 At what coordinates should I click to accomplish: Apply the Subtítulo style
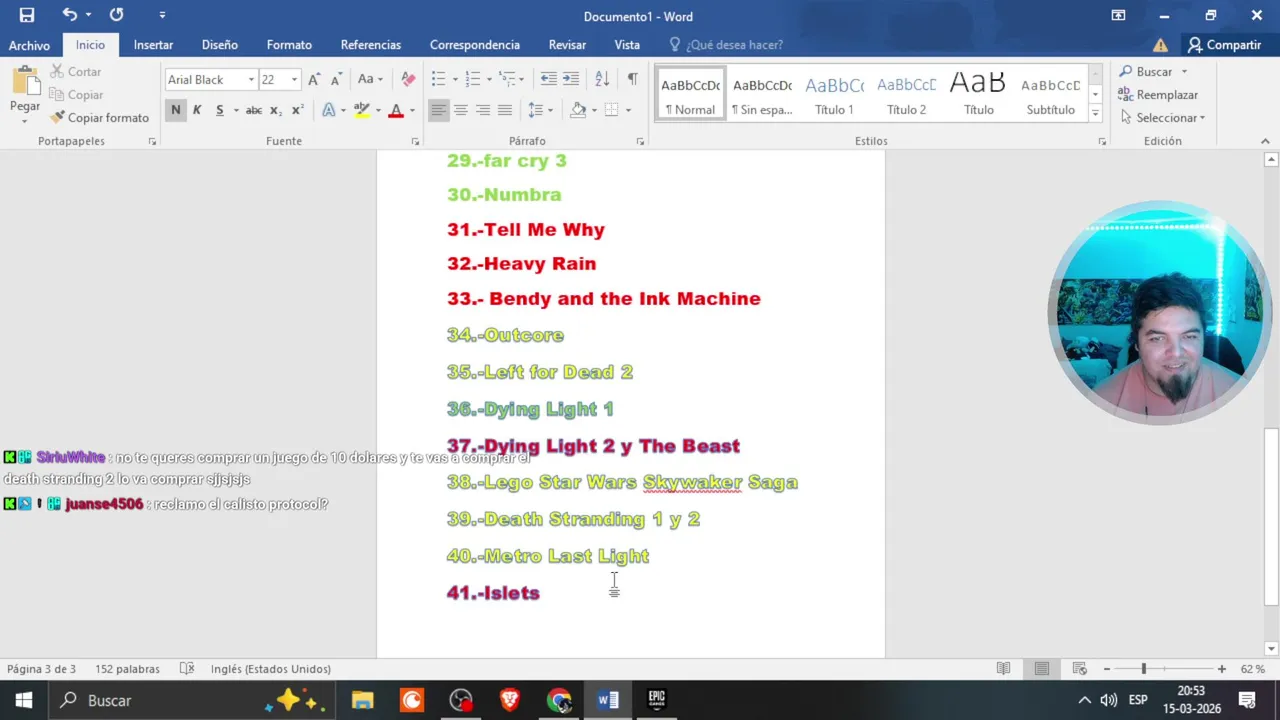1050,95
